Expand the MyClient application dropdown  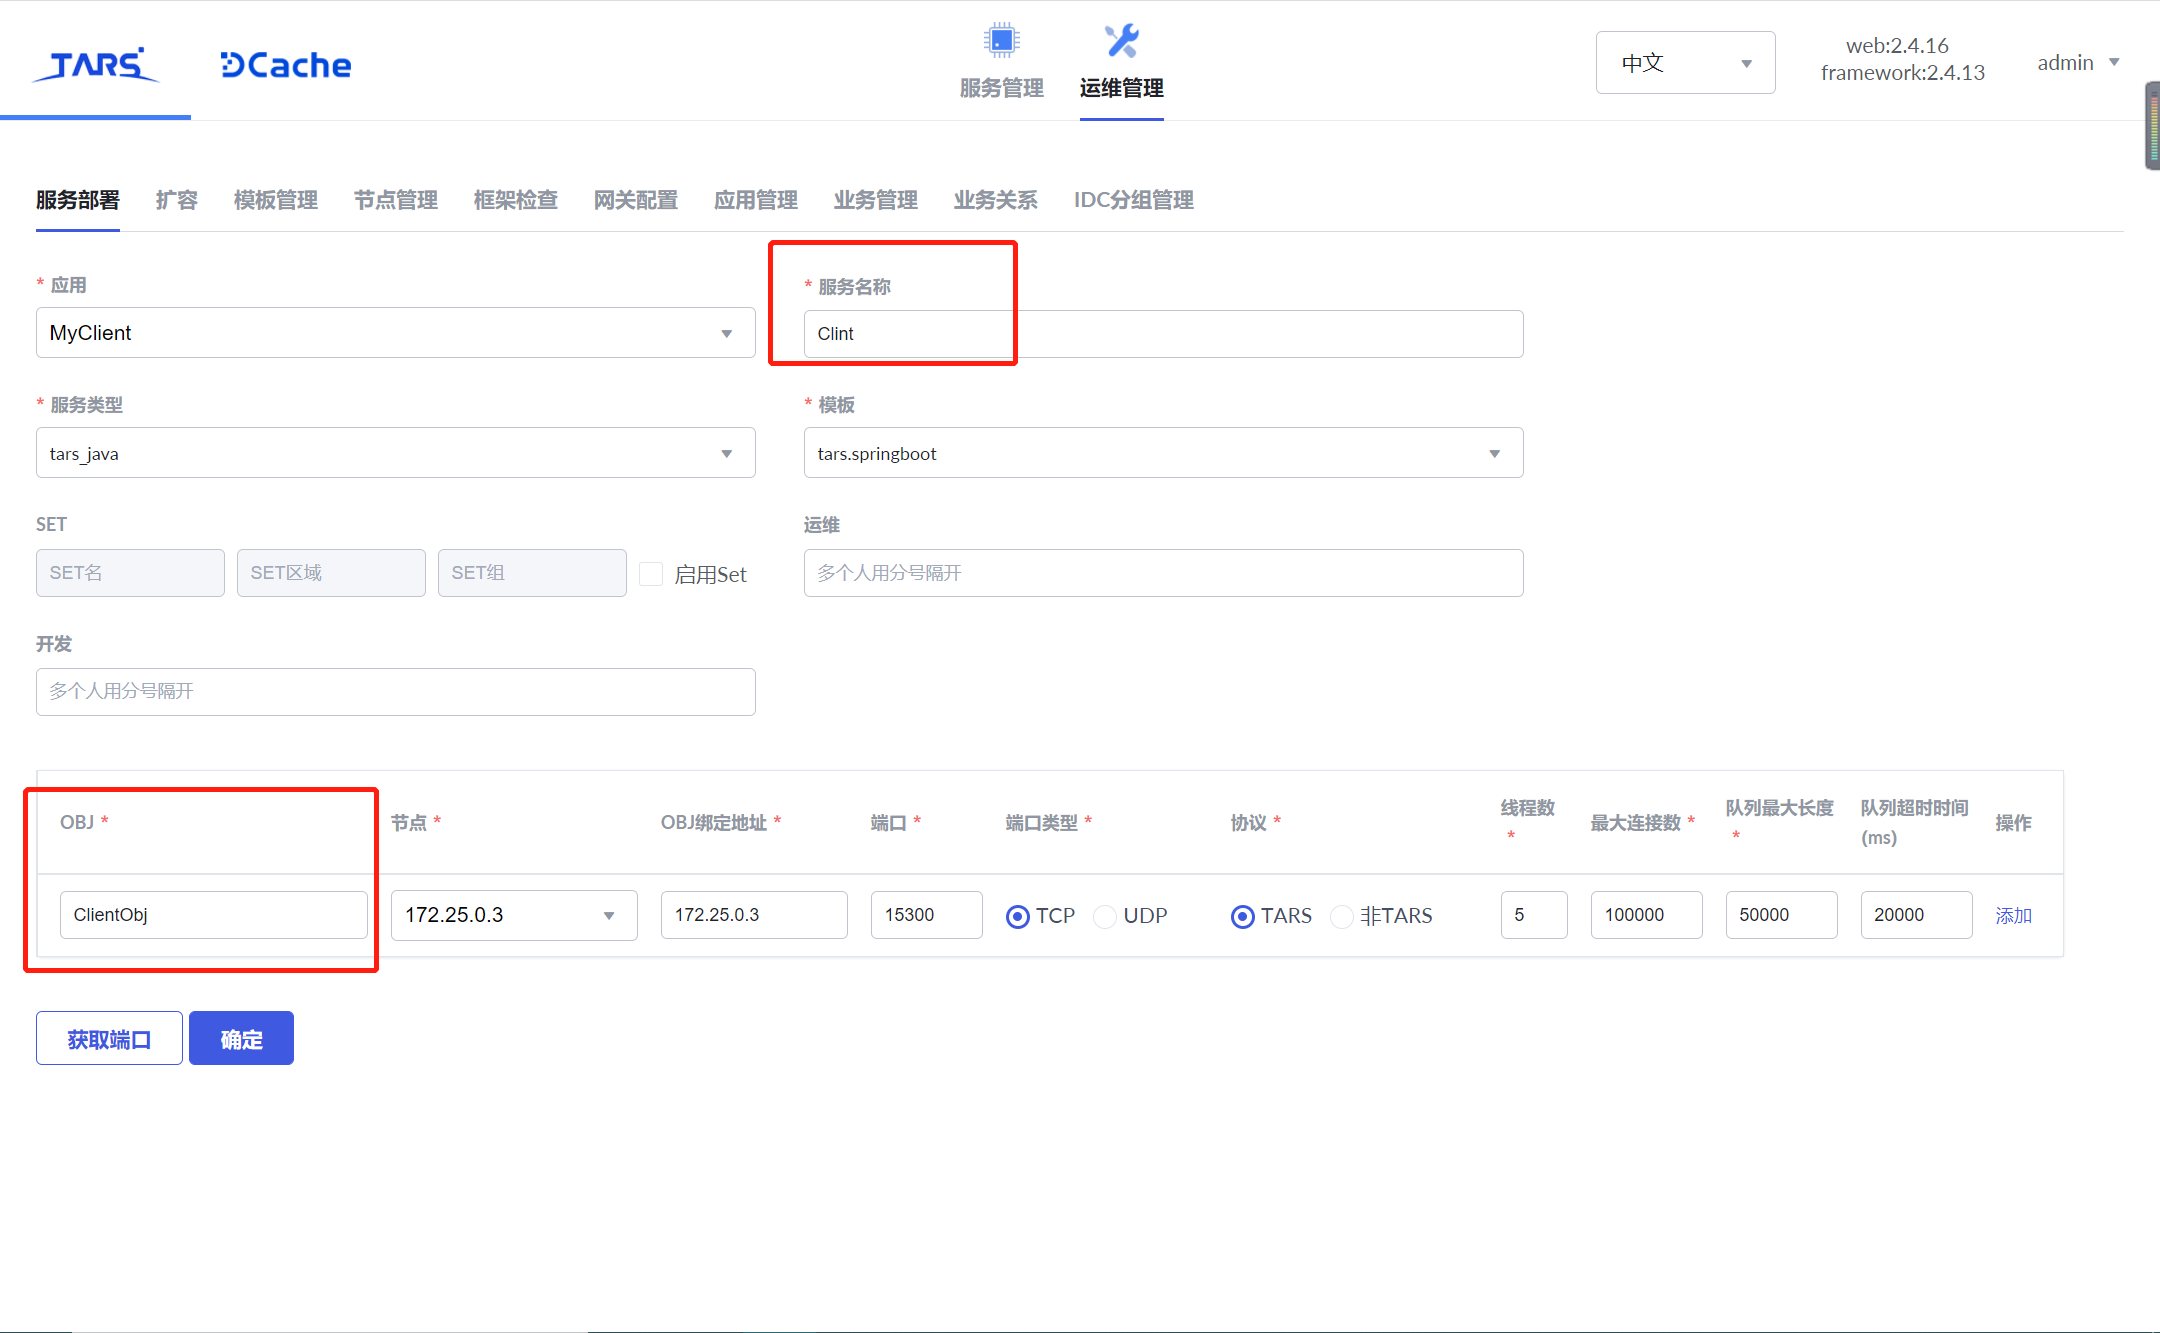tap(395, 333)
